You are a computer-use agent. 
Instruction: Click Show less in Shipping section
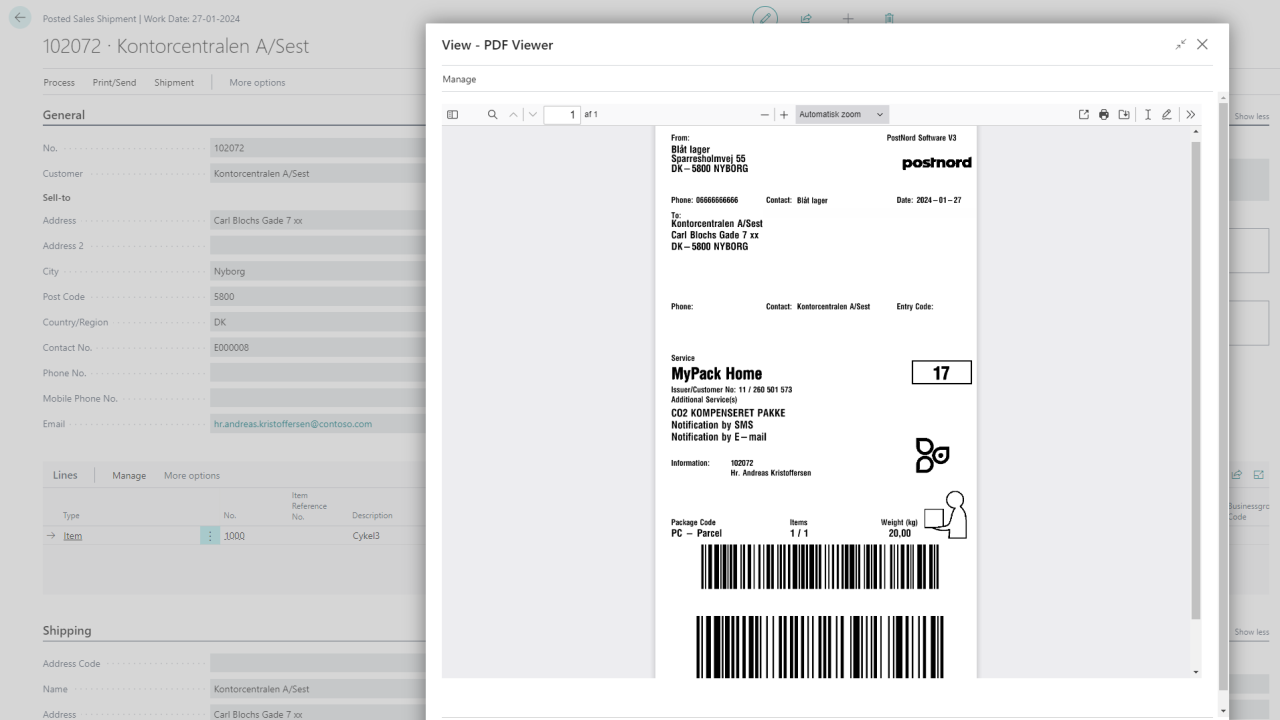1251,632
